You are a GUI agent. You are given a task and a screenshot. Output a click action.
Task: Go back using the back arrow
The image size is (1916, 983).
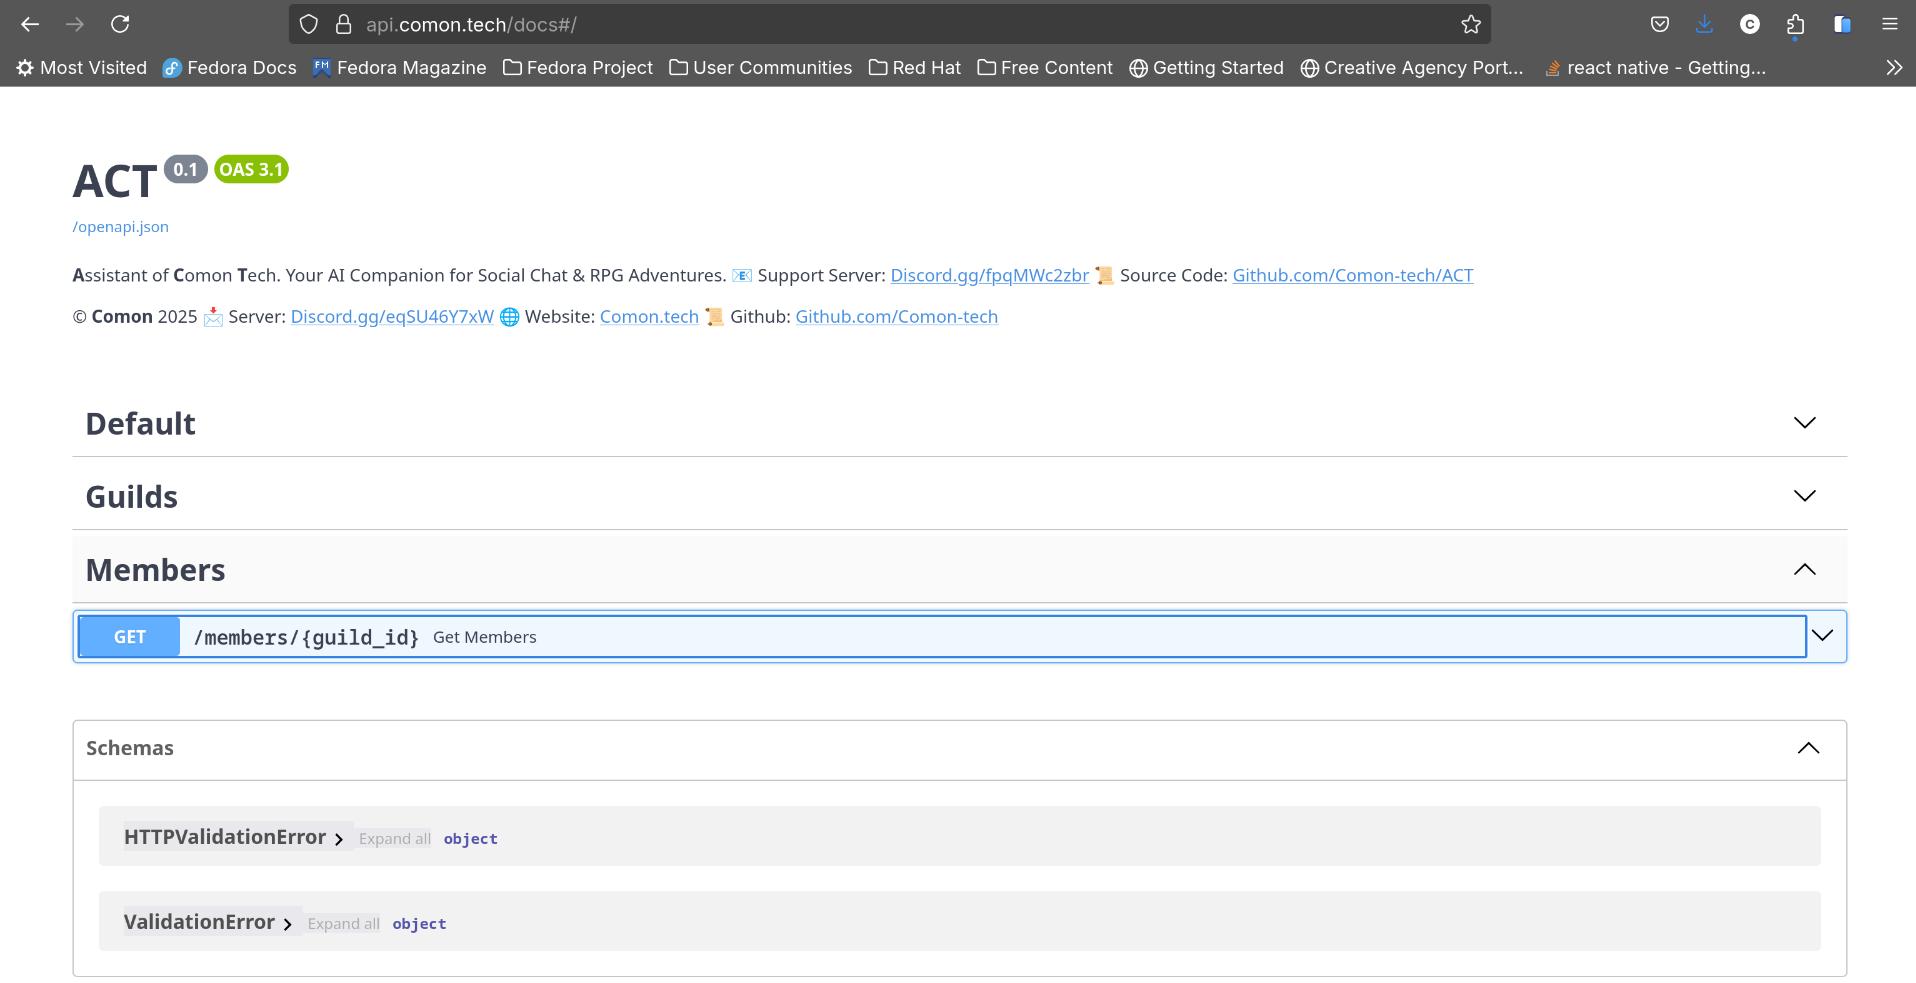coord(30,24)
